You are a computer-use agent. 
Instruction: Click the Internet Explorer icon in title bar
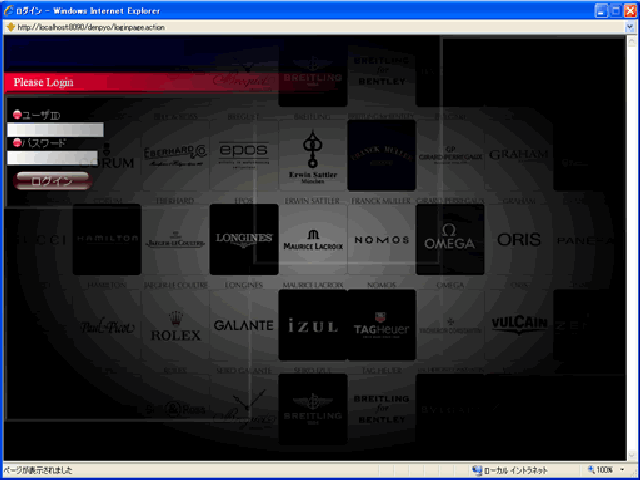pyautogui.click(x=9, y=11)
